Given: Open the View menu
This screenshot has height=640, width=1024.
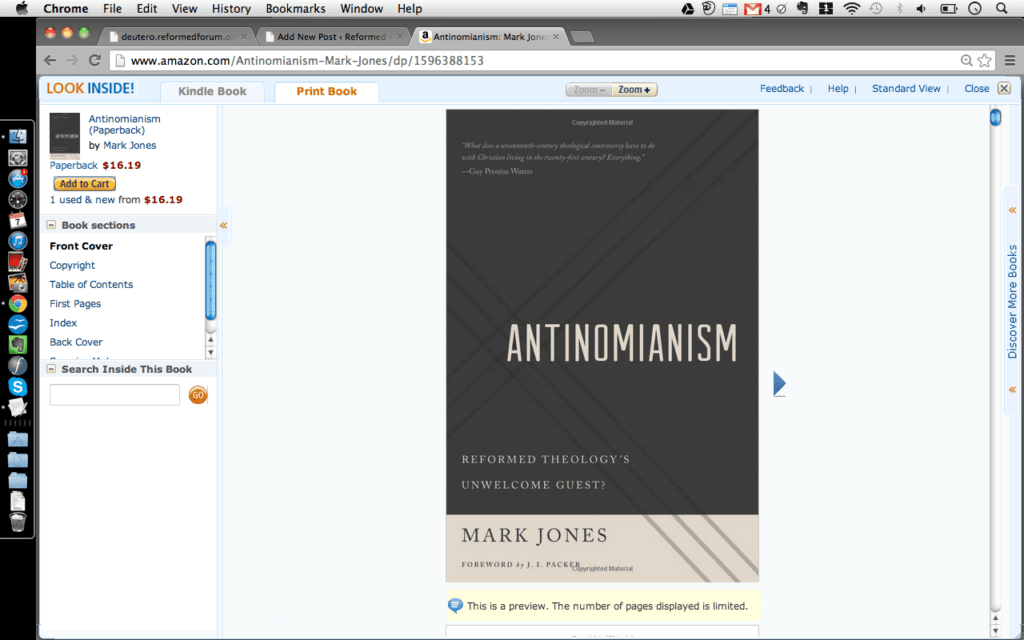Looking at the screenshot, I should (184, 8).
